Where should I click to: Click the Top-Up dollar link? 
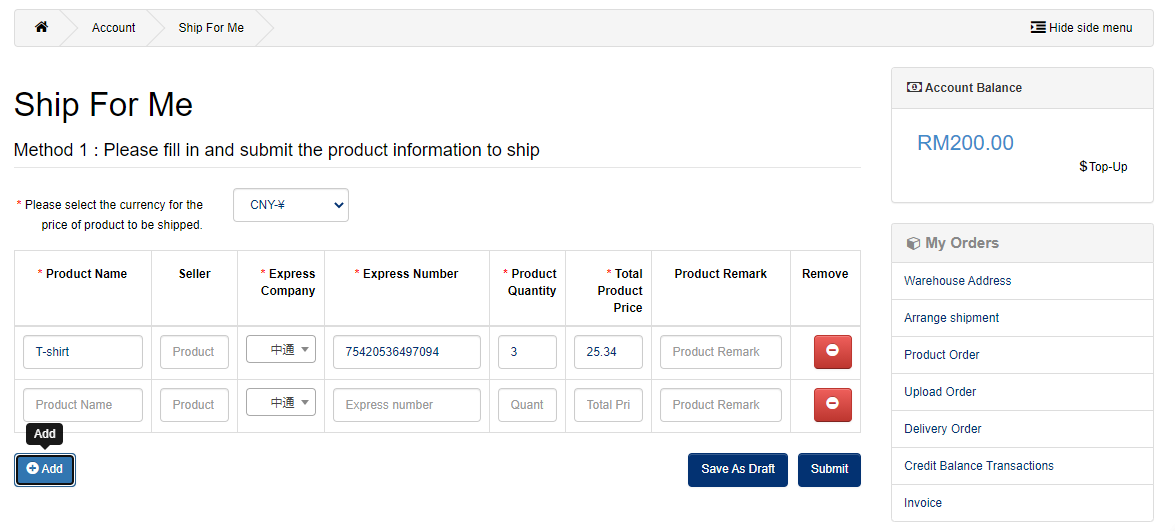[x=1103, y=166]
